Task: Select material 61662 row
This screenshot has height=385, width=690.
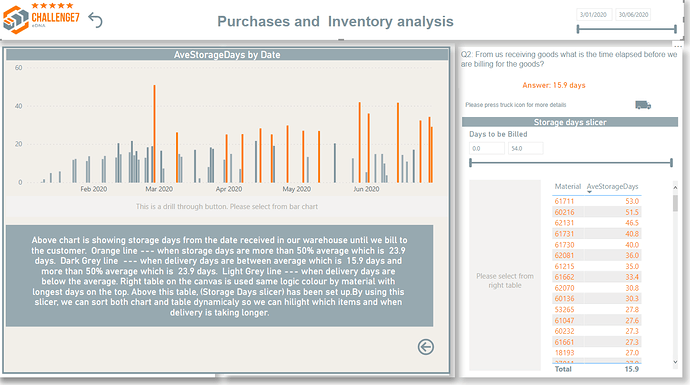Action: [596, 277]
